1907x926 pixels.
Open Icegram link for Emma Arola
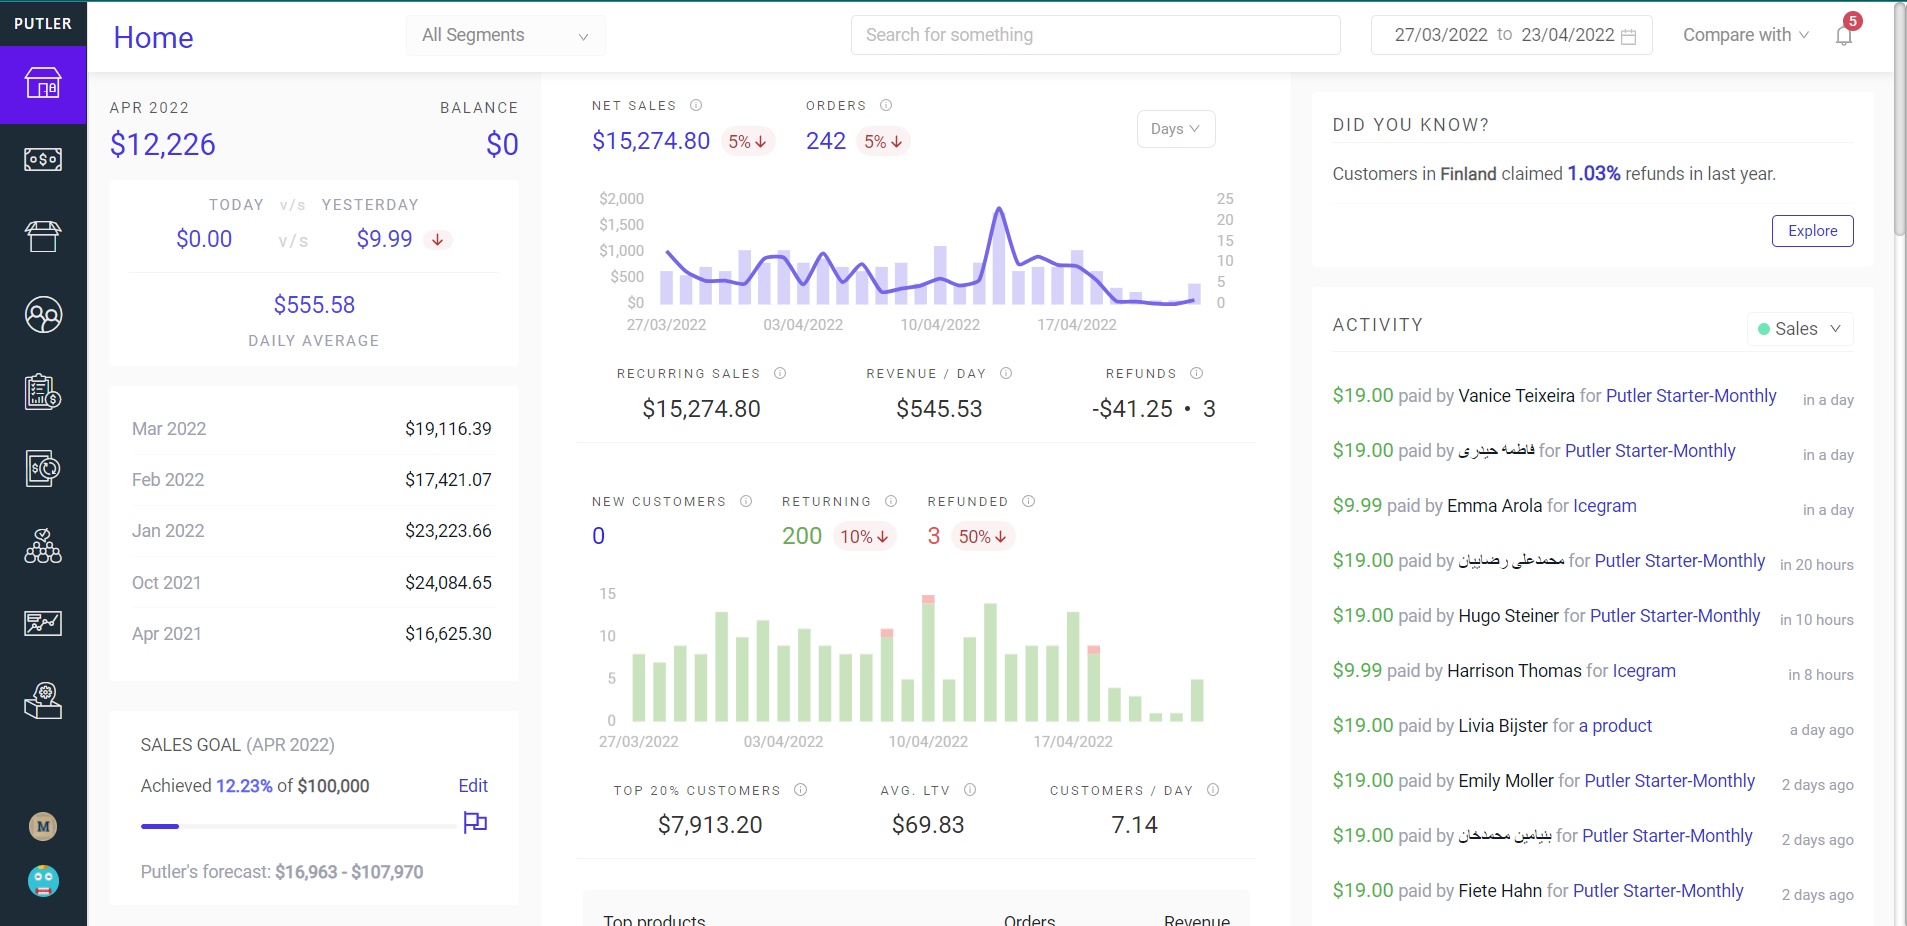tap(1605, 506)
